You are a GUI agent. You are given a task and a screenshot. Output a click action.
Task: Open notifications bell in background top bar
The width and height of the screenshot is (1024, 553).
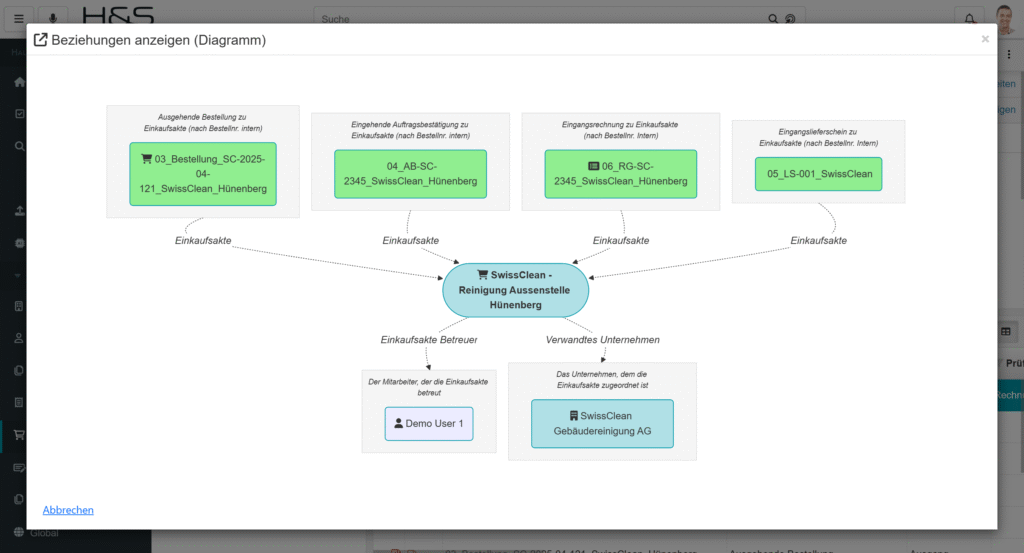(969, 19)
